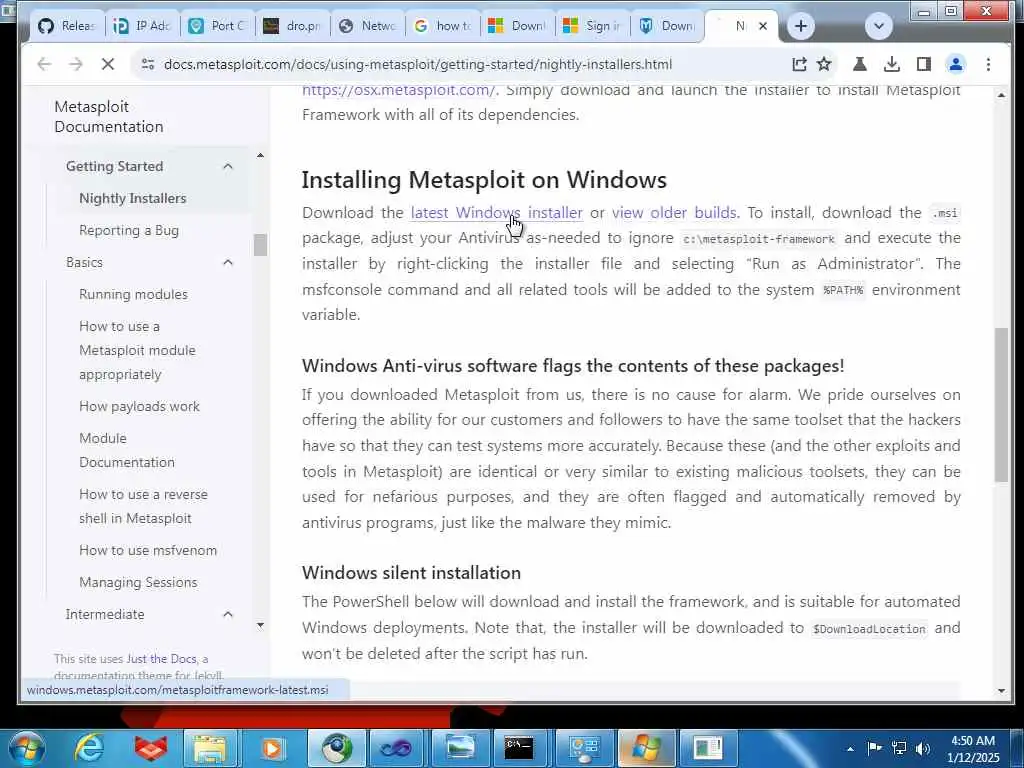Viewport: 1024px width, 768px height.
Task: Switch to the IP Address tab
Action: coord(142,26)
